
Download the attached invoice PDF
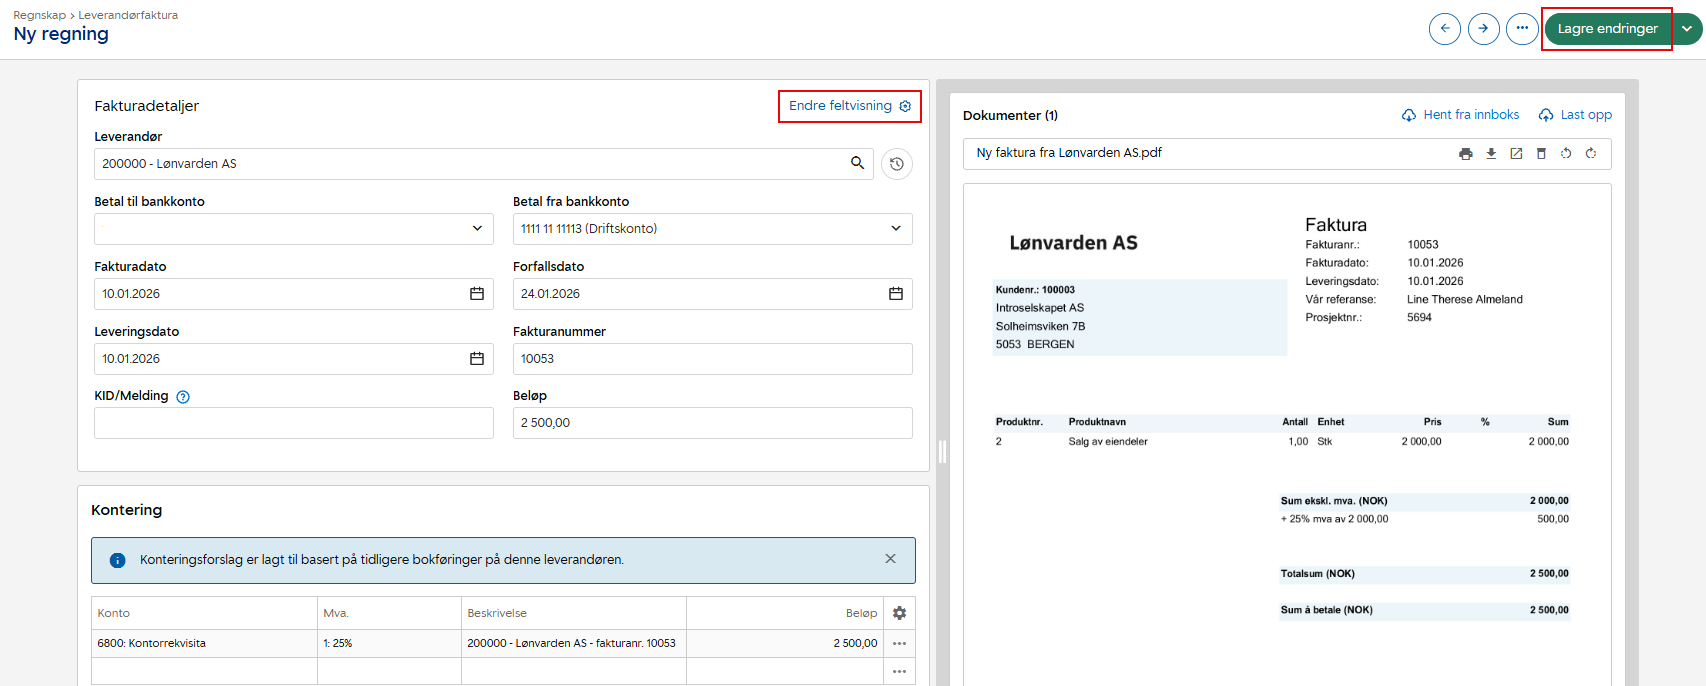pos(1491,154)
